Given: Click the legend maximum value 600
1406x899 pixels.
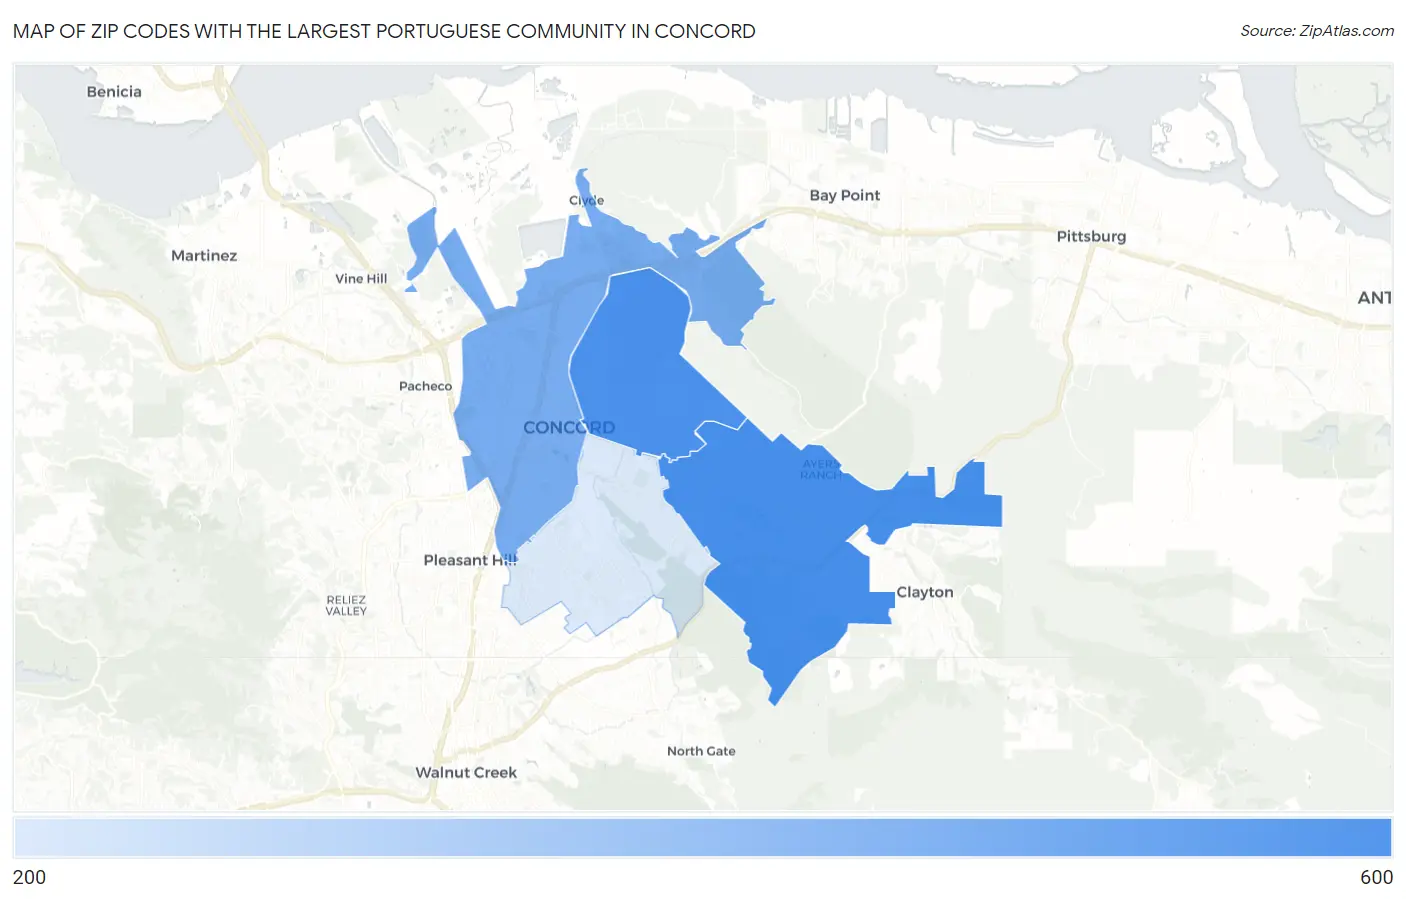Looking at the screenshot, I should 1376,877.
